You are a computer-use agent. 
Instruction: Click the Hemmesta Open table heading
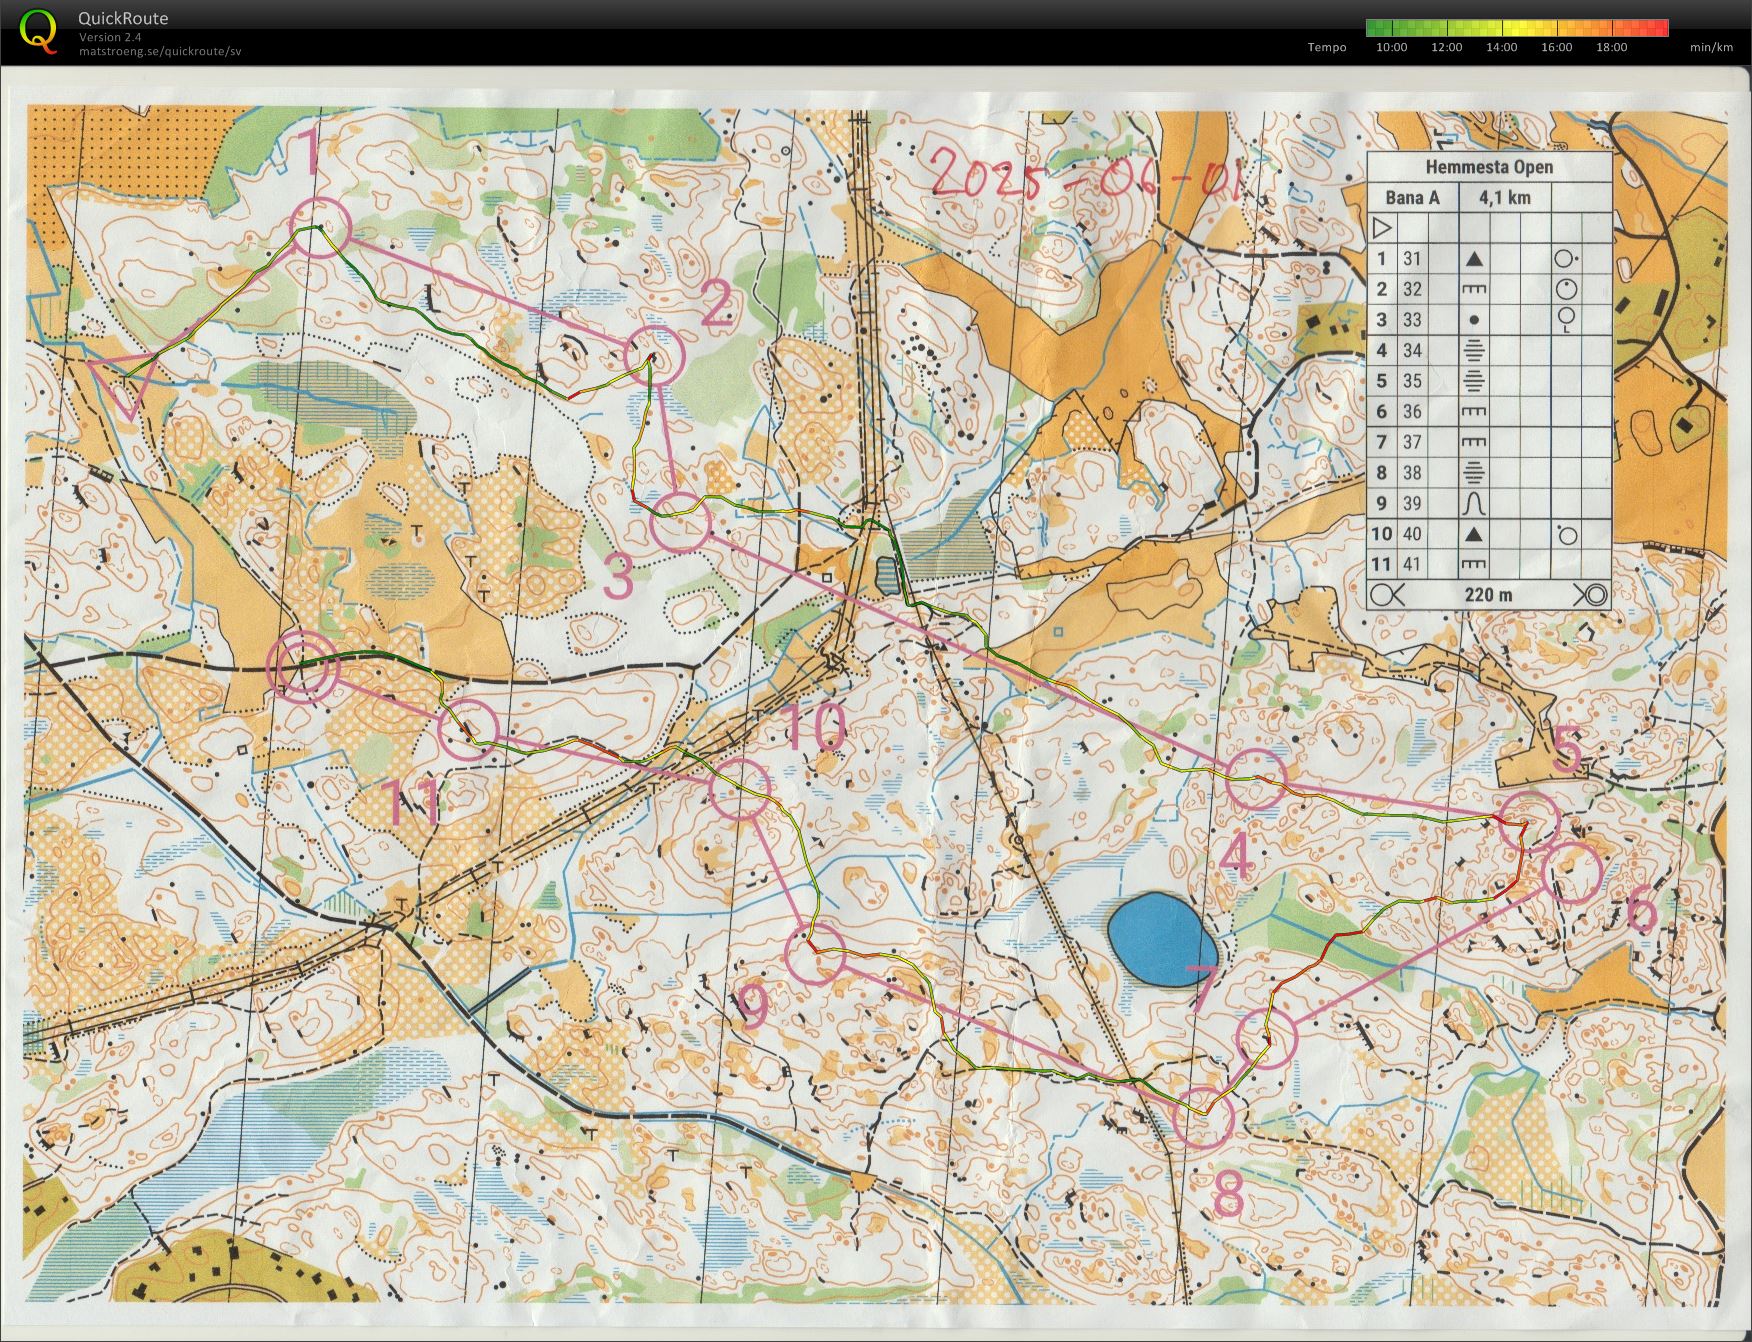[1489, 167]
